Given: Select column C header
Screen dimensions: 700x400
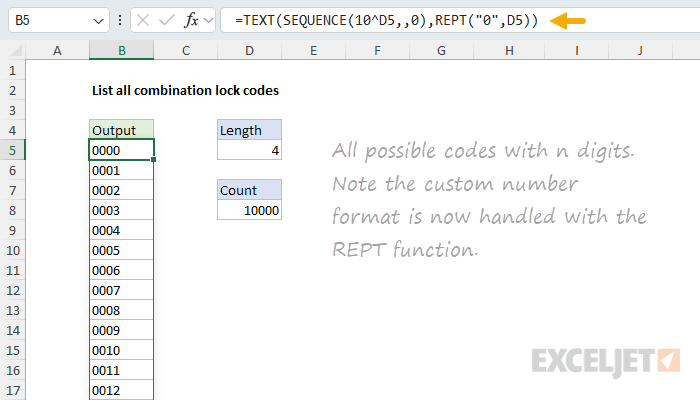Looking at the screenshot, I should 186,50.
